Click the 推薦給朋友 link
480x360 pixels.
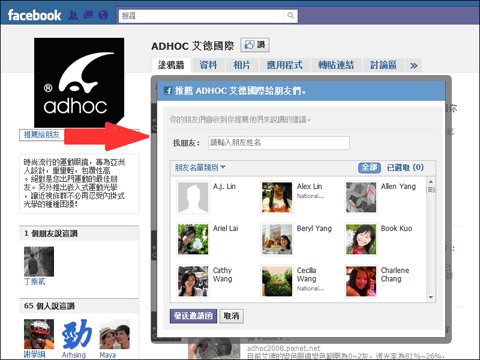(x=42, y=135)
